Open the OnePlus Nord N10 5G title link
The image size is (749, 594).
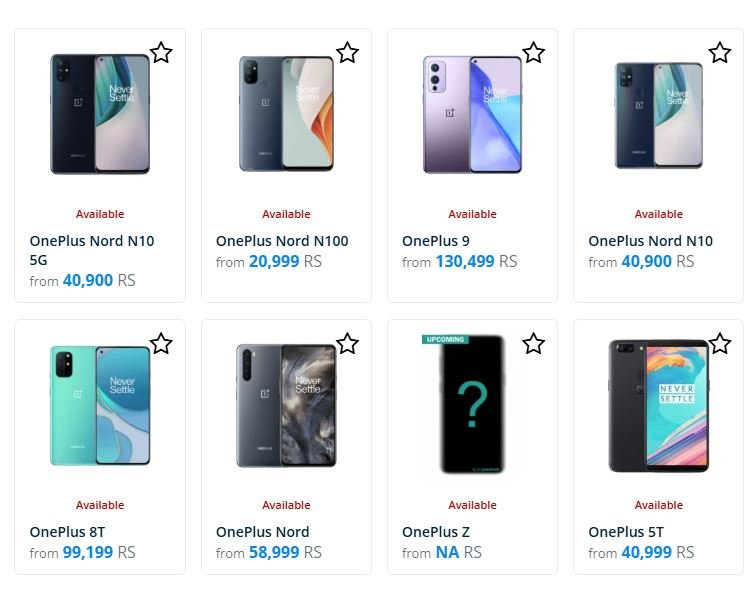(92, 250)
